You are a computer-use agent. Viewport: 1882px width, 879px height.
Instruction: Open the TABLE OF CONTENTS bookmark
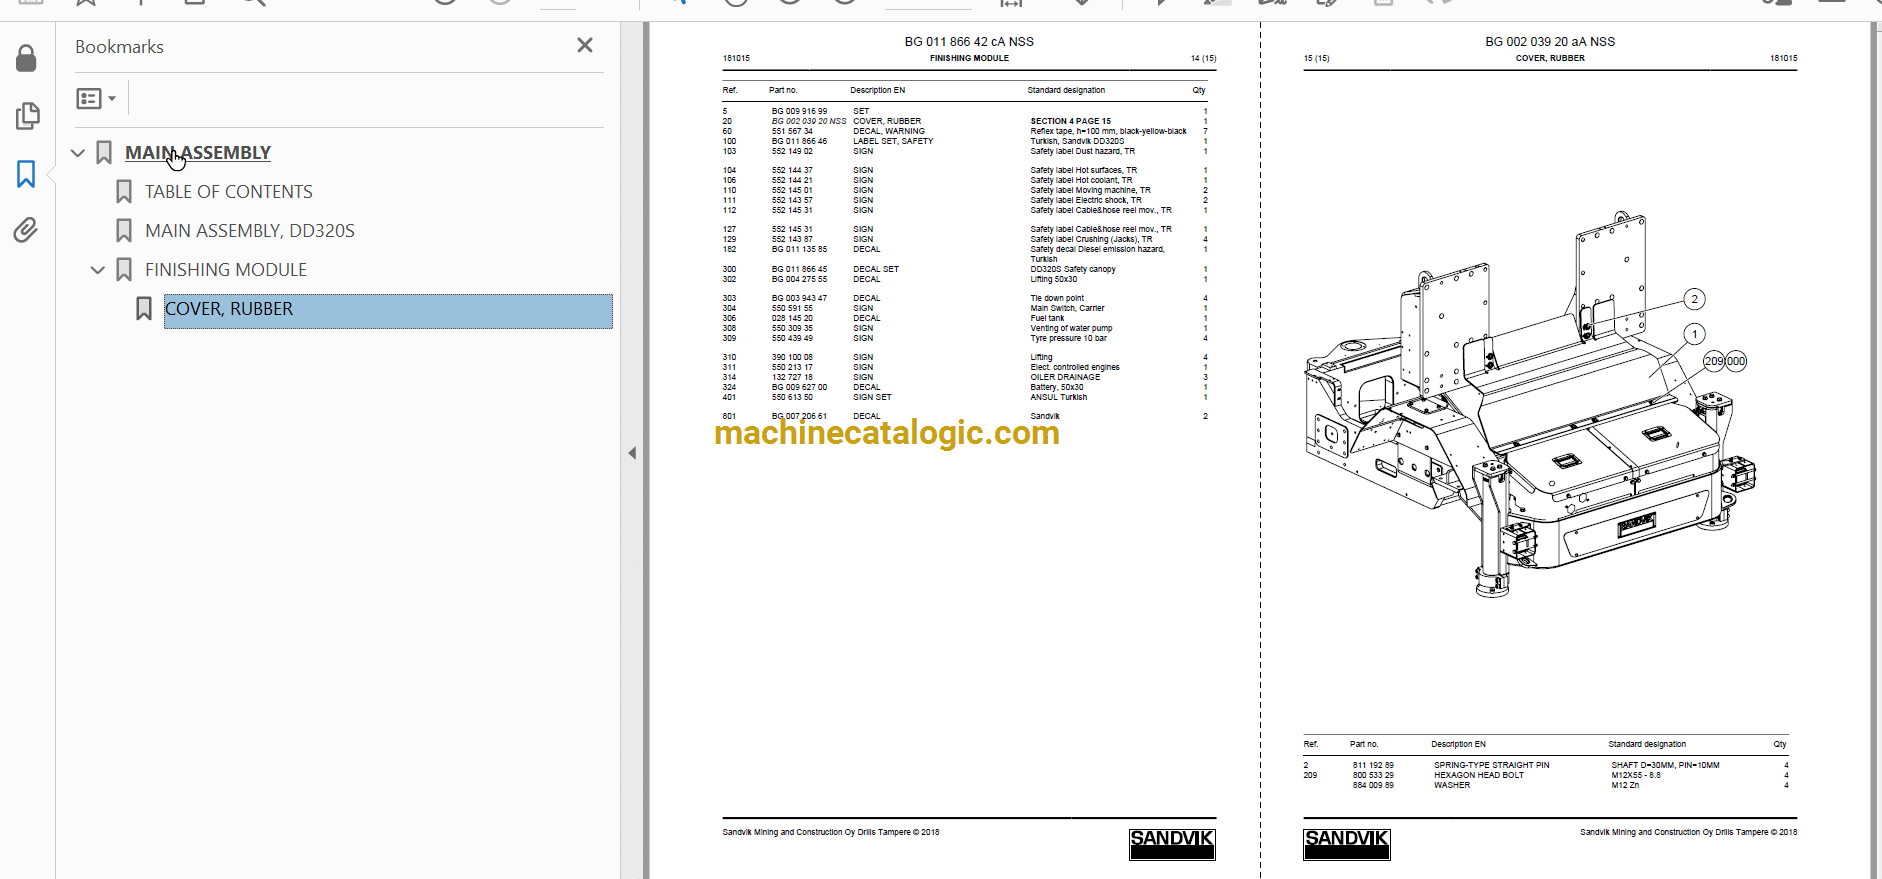point(229,192)
